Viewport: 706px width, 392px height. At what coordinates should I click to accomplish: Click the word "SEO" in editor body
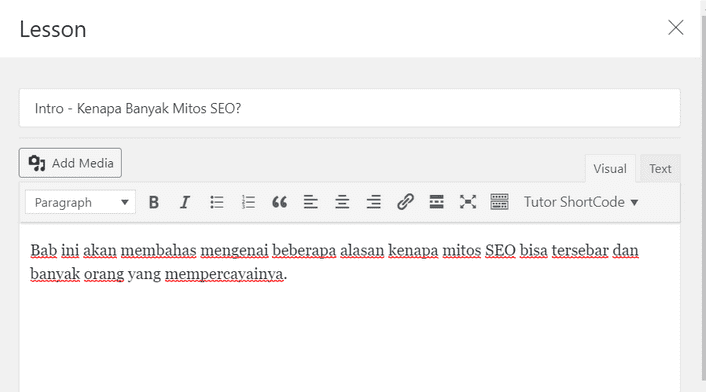500,250
